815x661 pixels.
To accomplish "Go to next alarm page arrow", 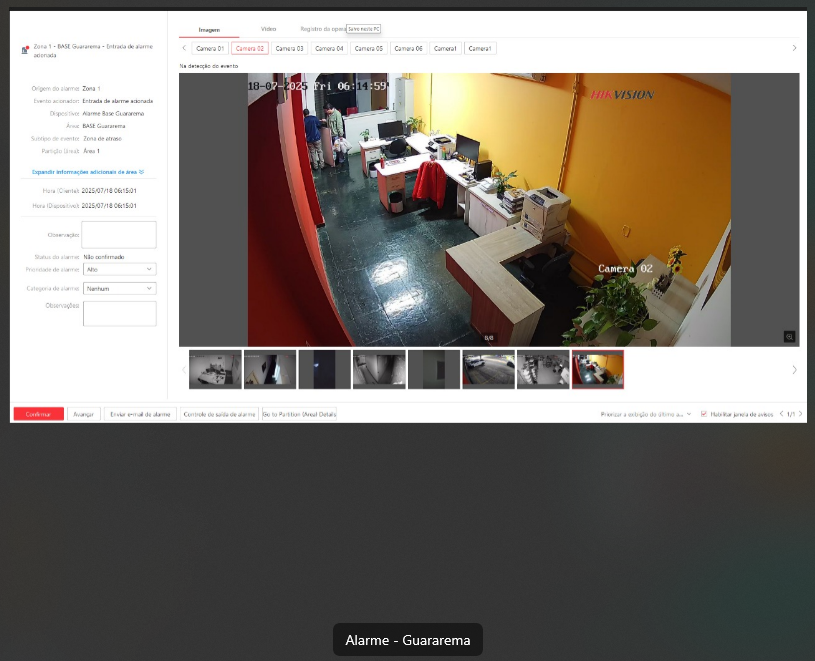I will (x=800, y=413).
